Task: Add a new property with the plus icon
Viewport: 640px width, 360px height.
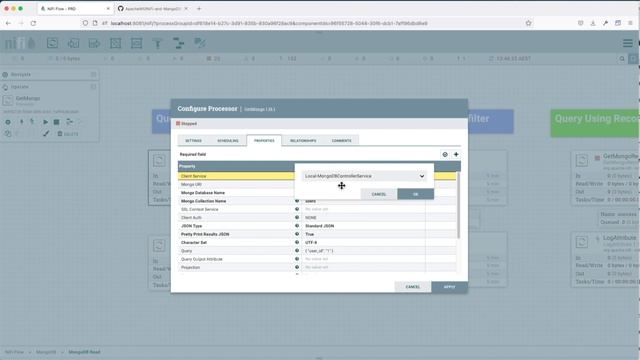Action: (456, 154)
